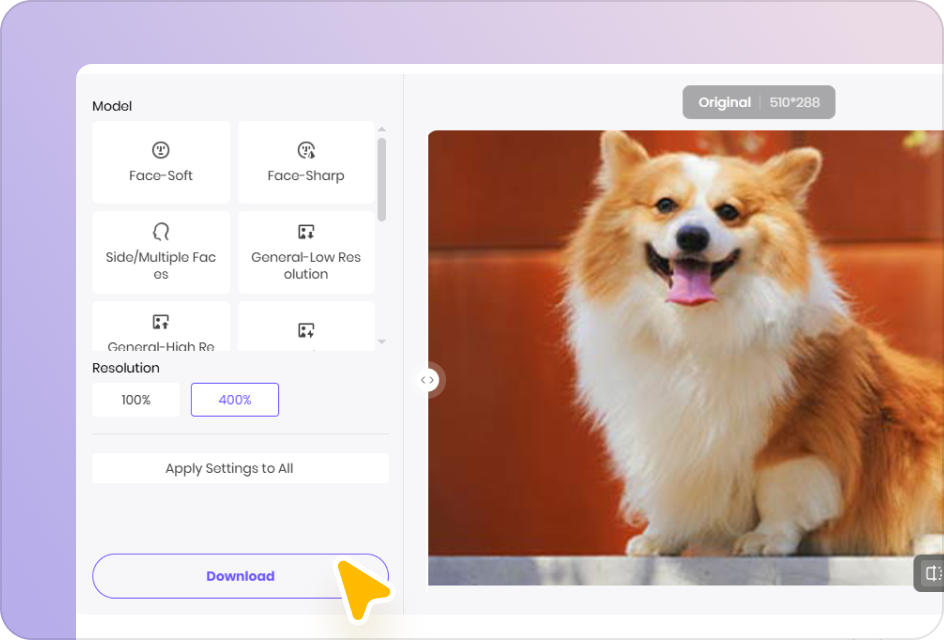Screen dimensions: 944x640
Task: Pick the Side/Multiple Faces head icon
Action: coord(160,232)
